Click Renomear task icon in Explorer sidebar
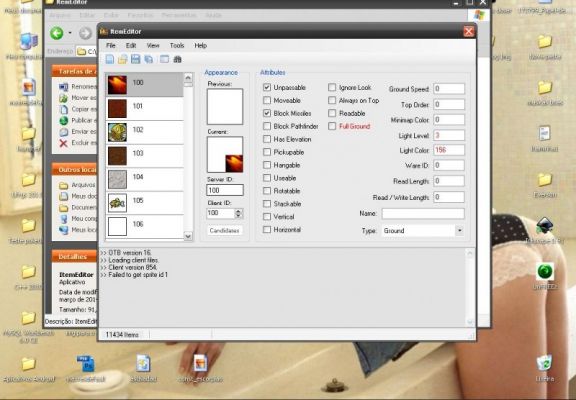 click(64, 87)
